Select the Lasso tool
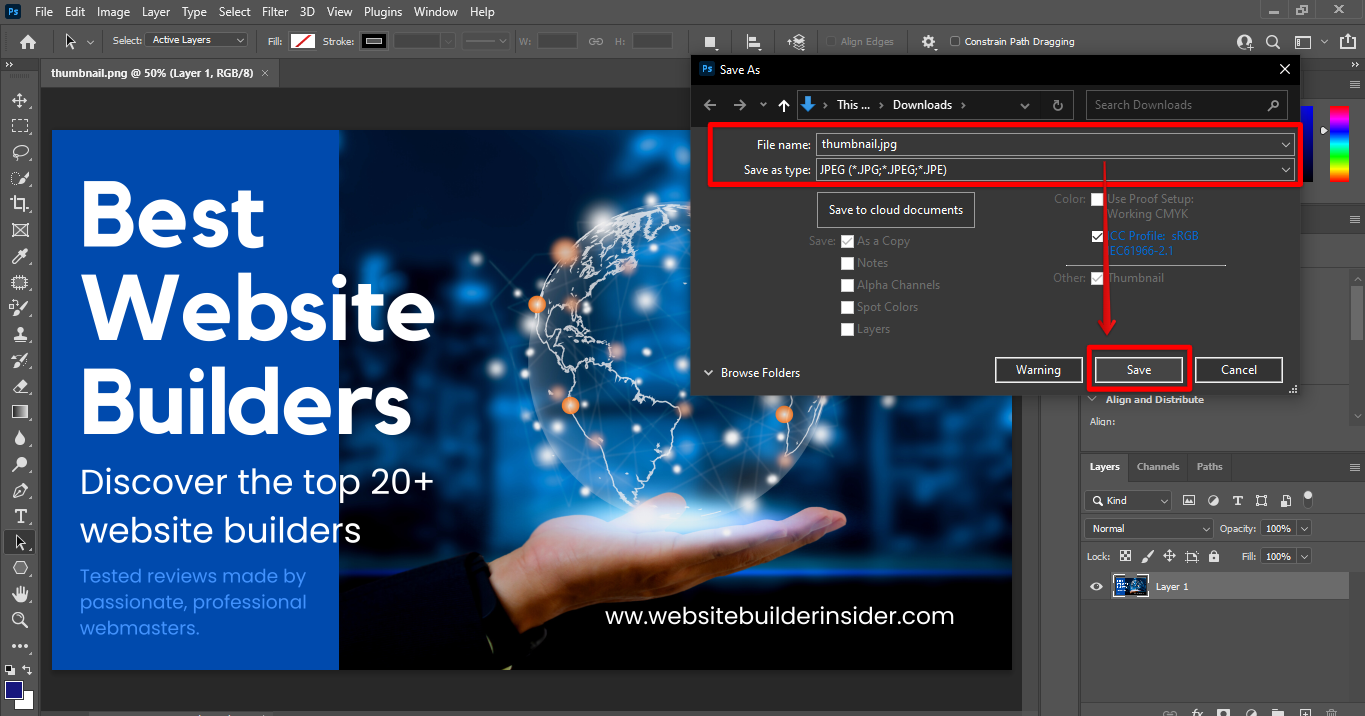 tap(20, 152)
